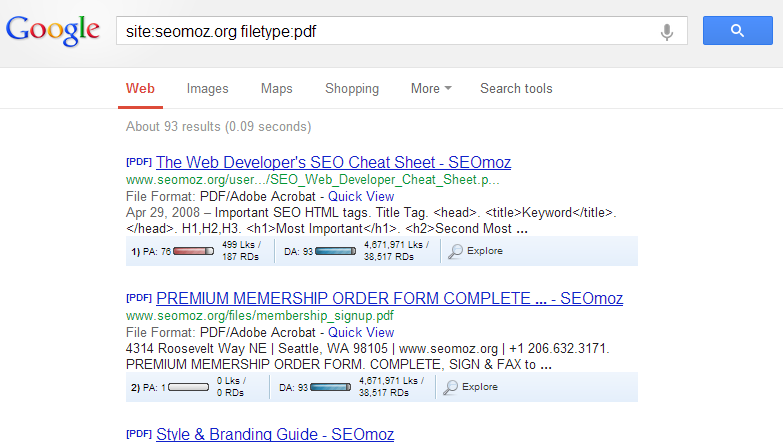Switch to the Maps tab

tap(276, 89)
